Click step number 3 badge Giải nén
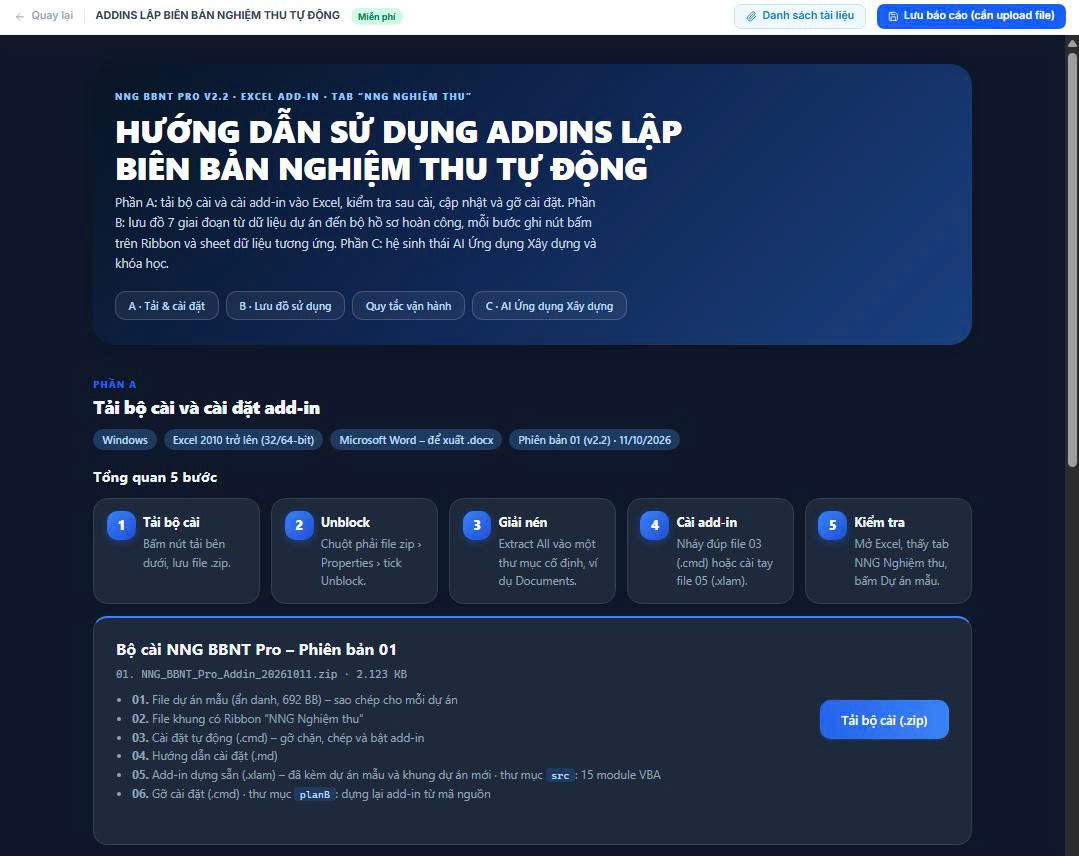 point(477,525)
